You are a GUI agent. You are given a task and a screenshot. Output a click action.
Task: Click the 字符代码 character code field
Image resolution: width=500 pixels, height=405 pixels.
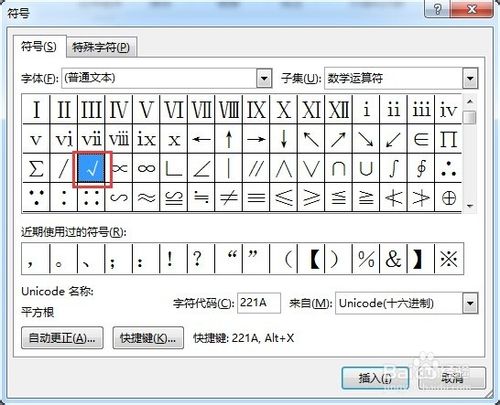[259, 303]
